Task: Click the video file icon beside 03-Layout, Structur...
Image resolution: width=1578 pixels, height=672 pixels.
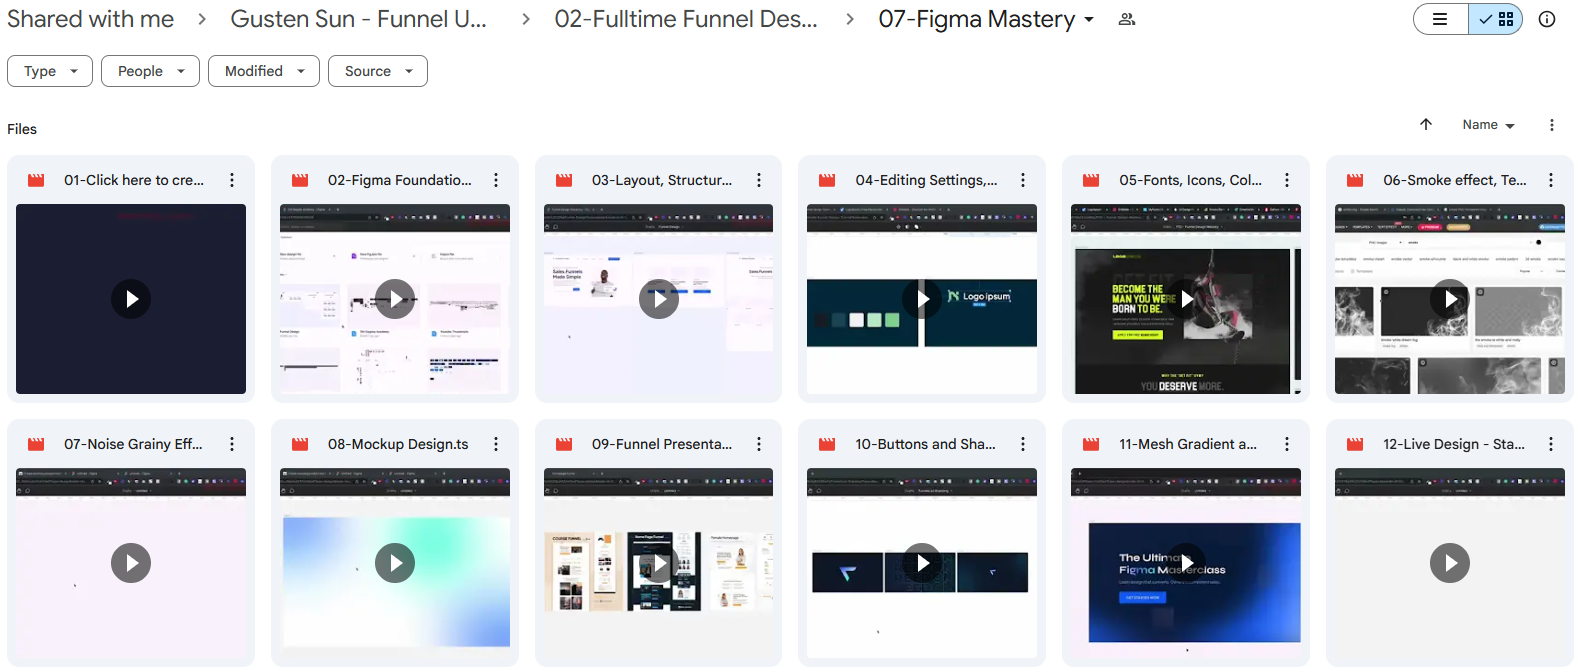Action: pos(564,180)
